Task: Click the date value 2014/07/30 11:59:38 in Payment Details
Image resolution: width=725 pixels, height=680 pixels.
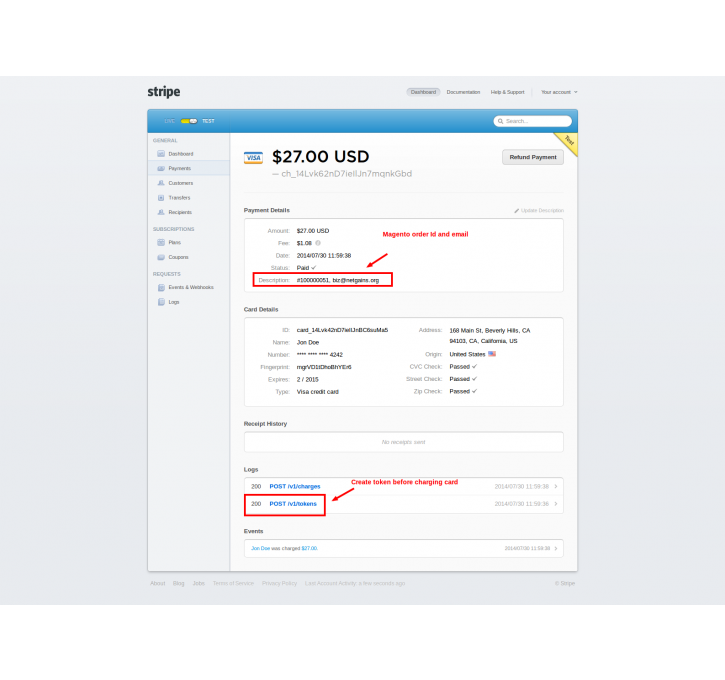Action: pyautogui.click(x=324, y=256)
